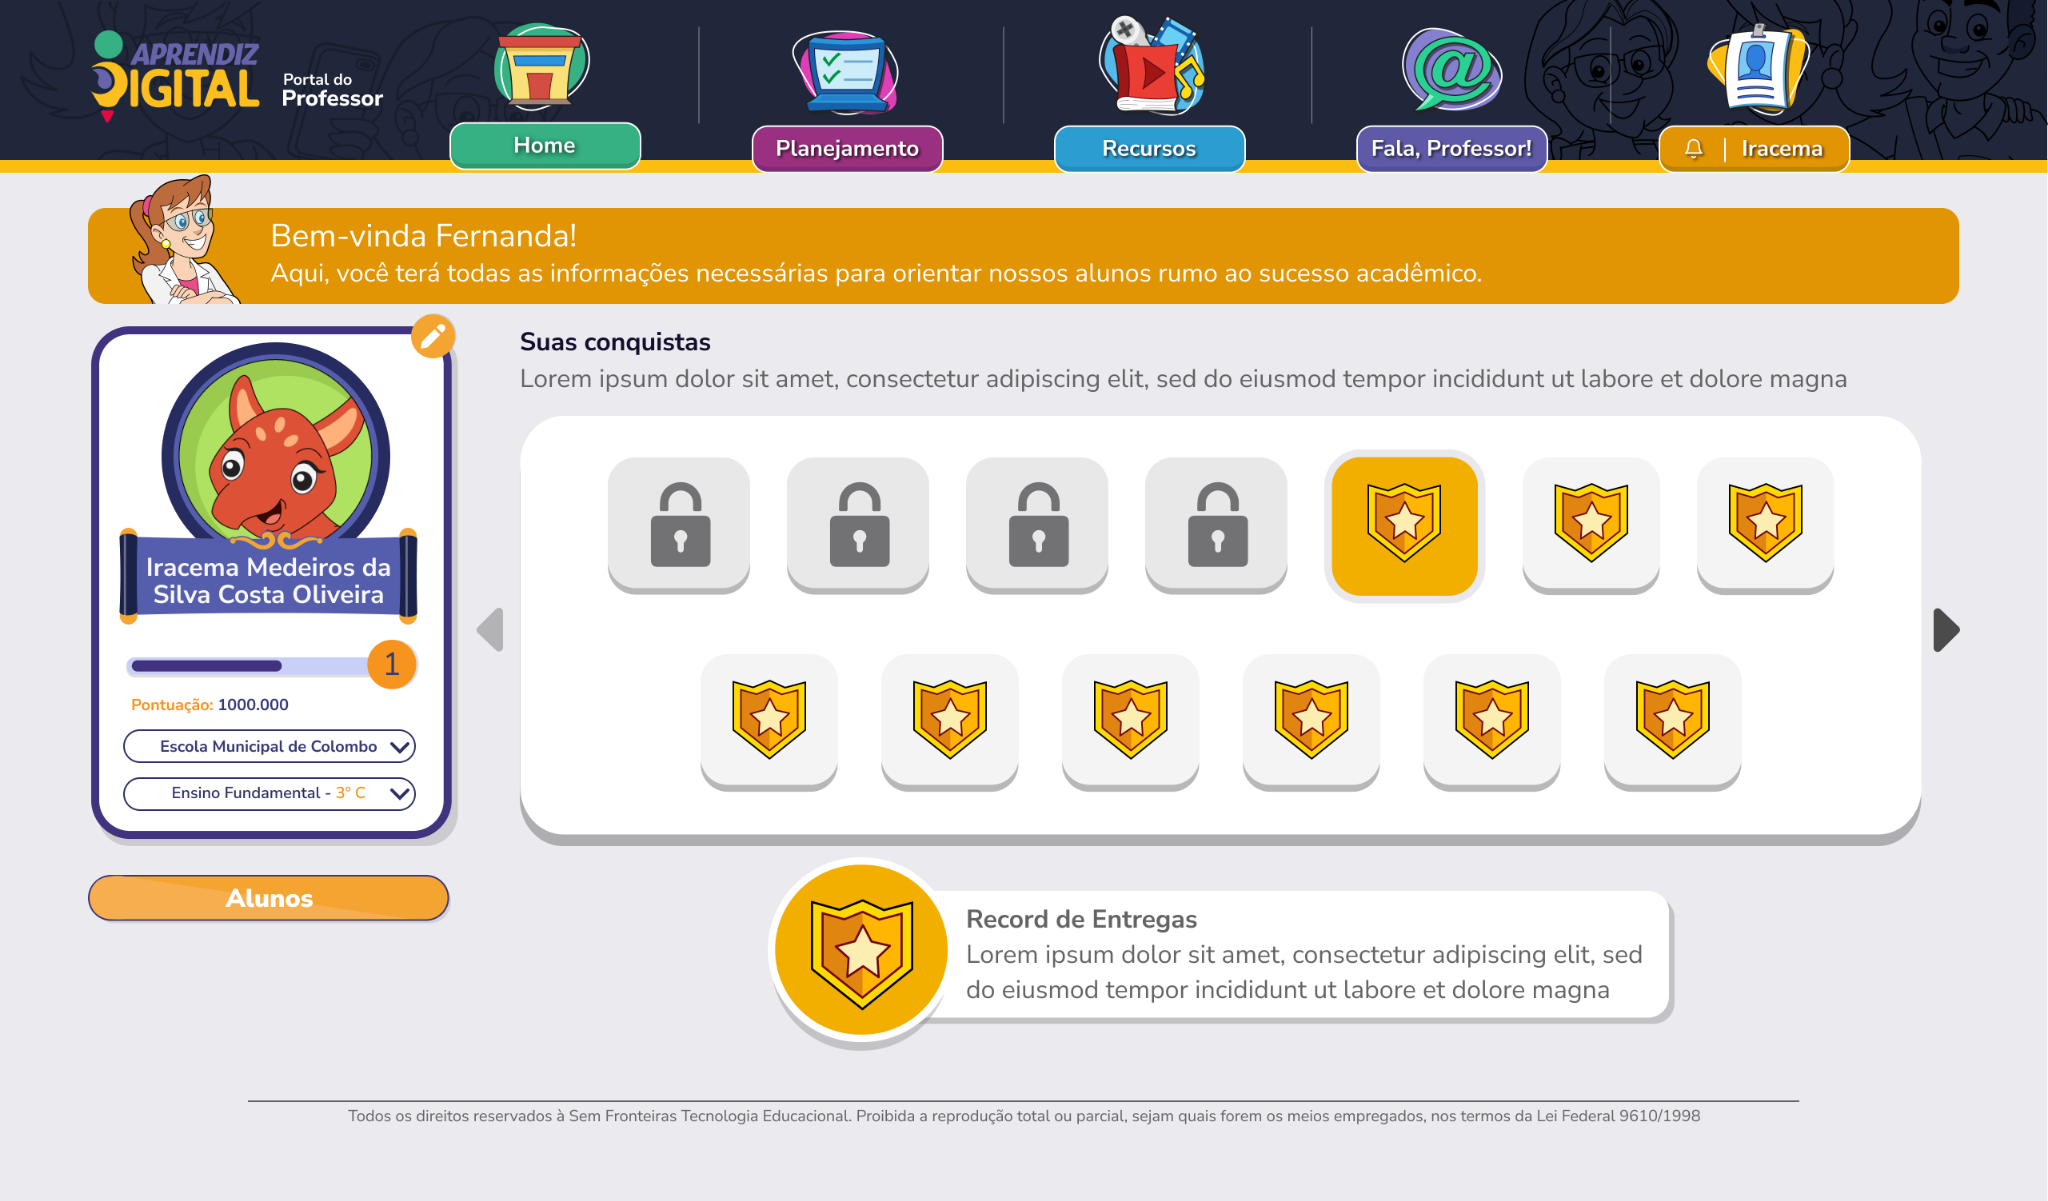Open the Home storefront icon
2048x1201 pixels.
pos(541,68)
